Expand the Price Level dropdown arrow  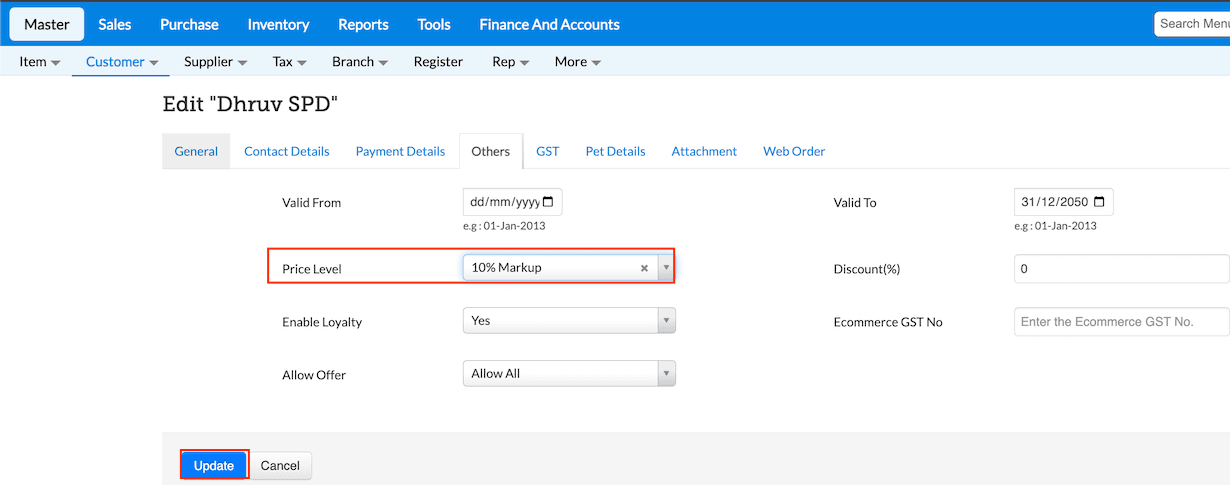[667, 268]
